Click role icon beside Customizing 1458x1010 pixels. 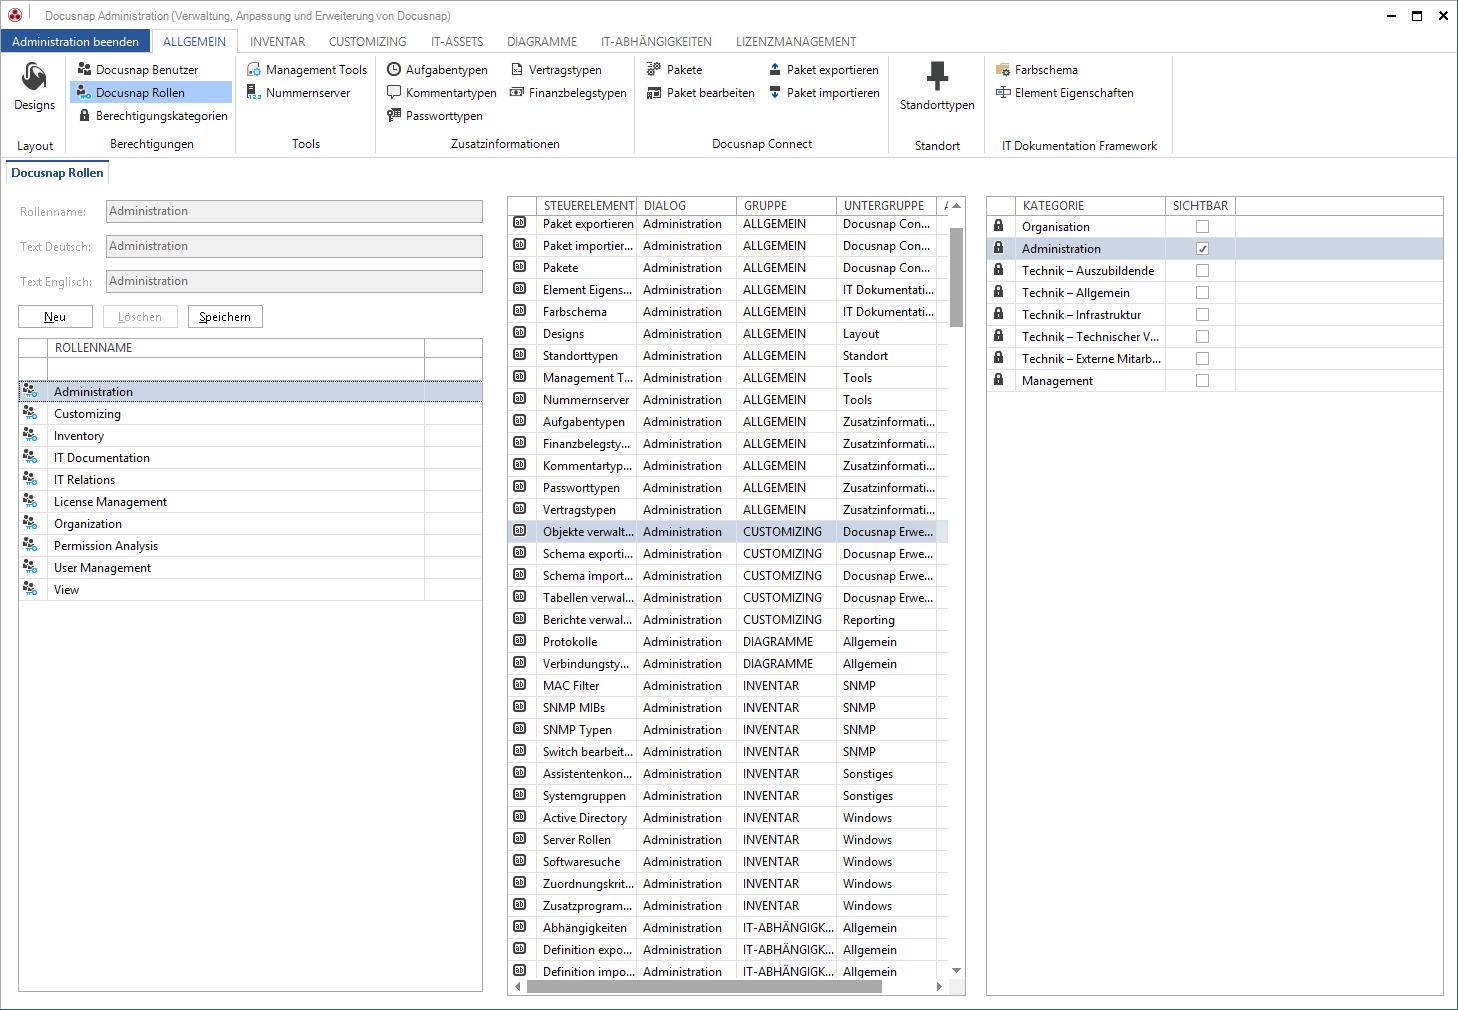(30, 413)
